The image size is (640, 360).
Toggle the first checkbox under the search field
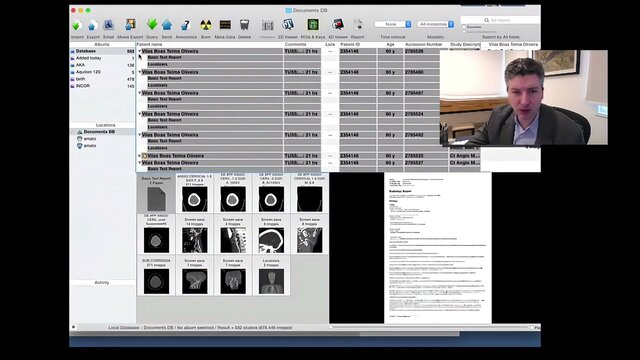(x=464, y=27)
